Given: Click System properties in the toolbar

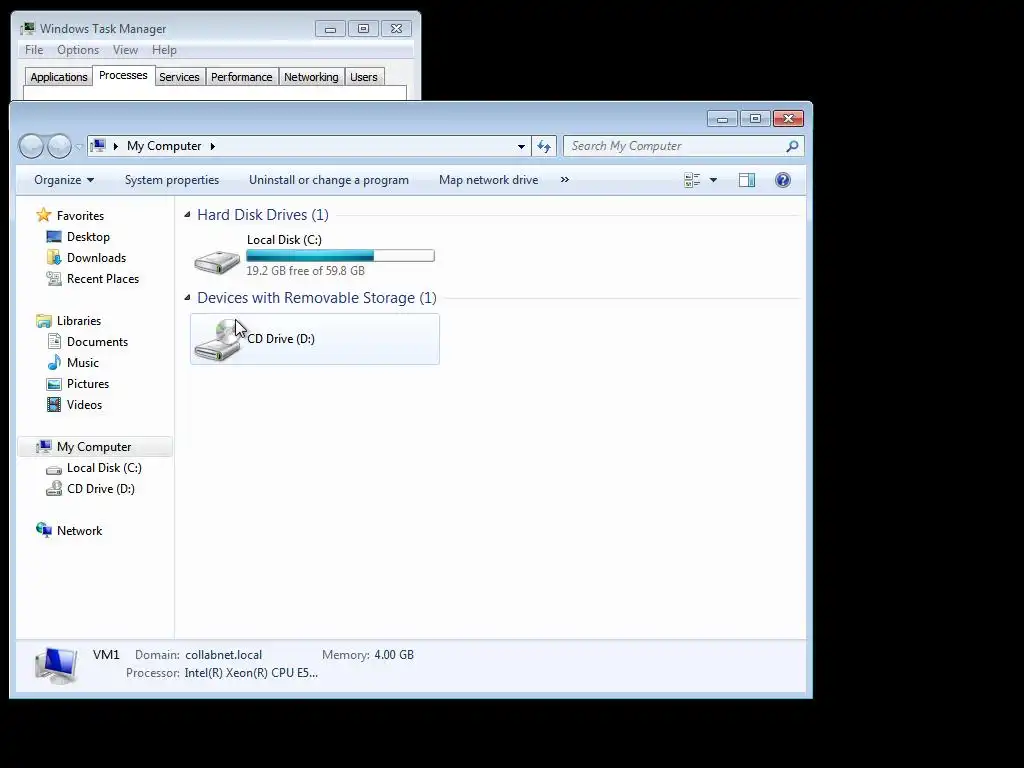Looking at the screenshot, I should coord(172,180).
